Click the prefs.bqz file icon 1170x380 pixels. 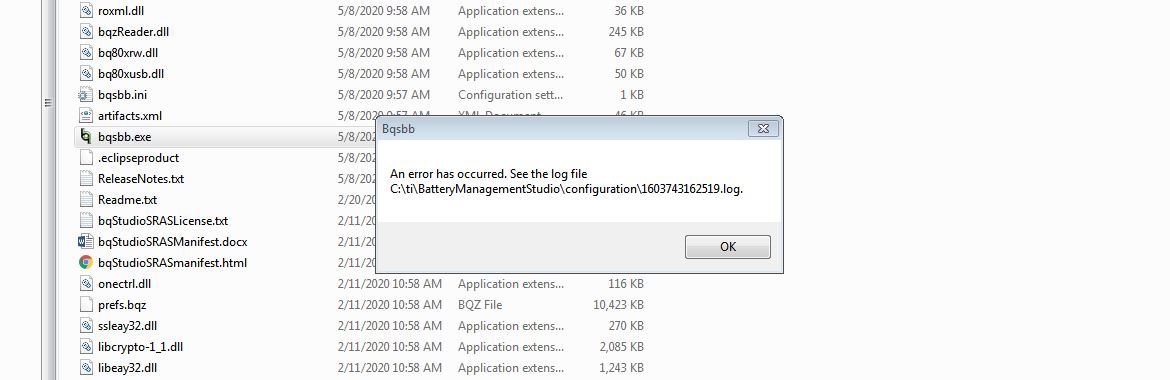pos(86,305)
